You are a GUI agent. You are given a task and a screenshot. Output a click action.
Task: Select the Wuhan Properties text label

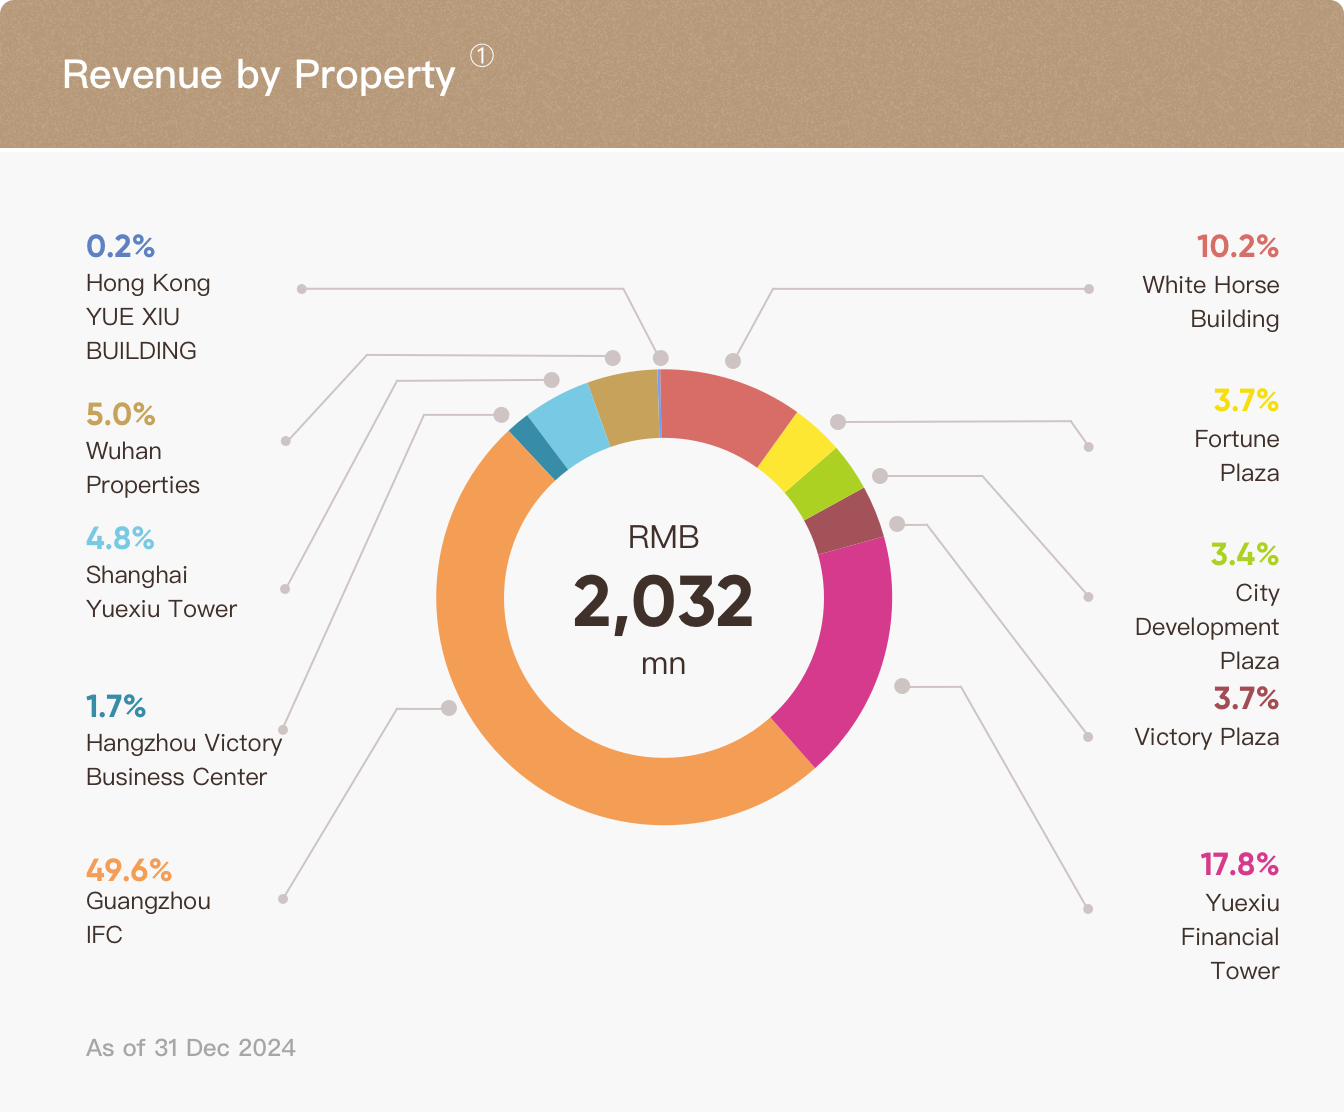(142, 468)
